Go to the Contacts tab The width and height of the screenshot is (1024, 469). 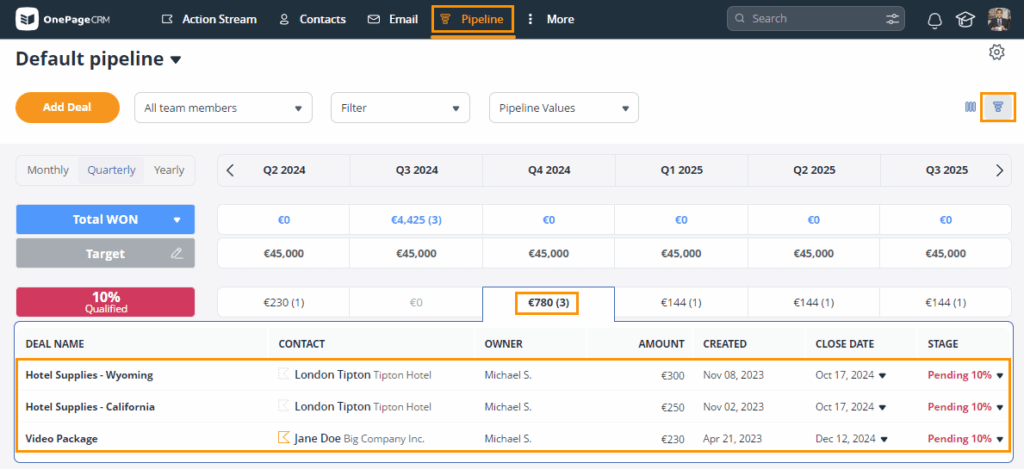pos(312,19)
